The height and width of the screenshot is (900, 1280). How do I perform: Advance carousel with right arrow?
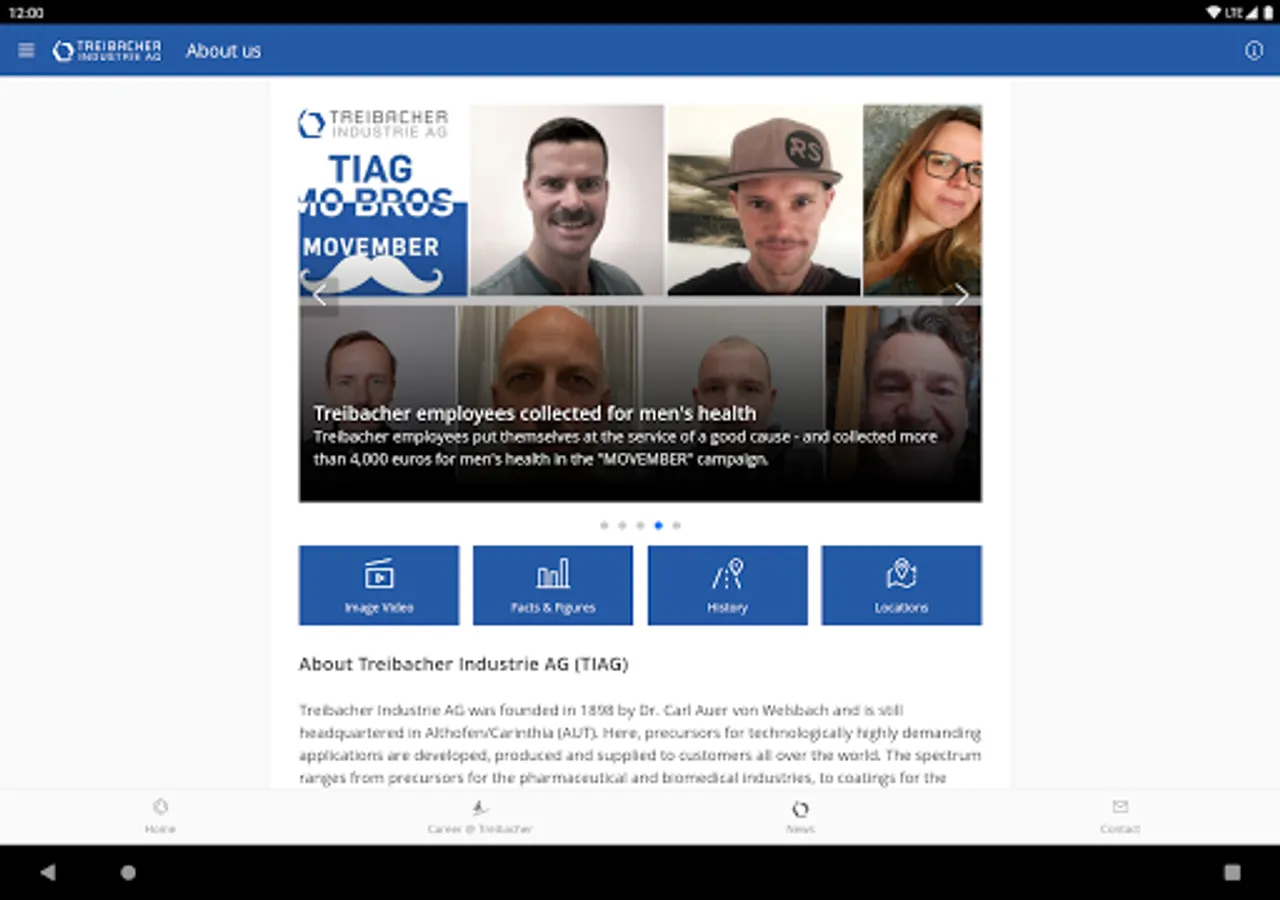point(961,295)
